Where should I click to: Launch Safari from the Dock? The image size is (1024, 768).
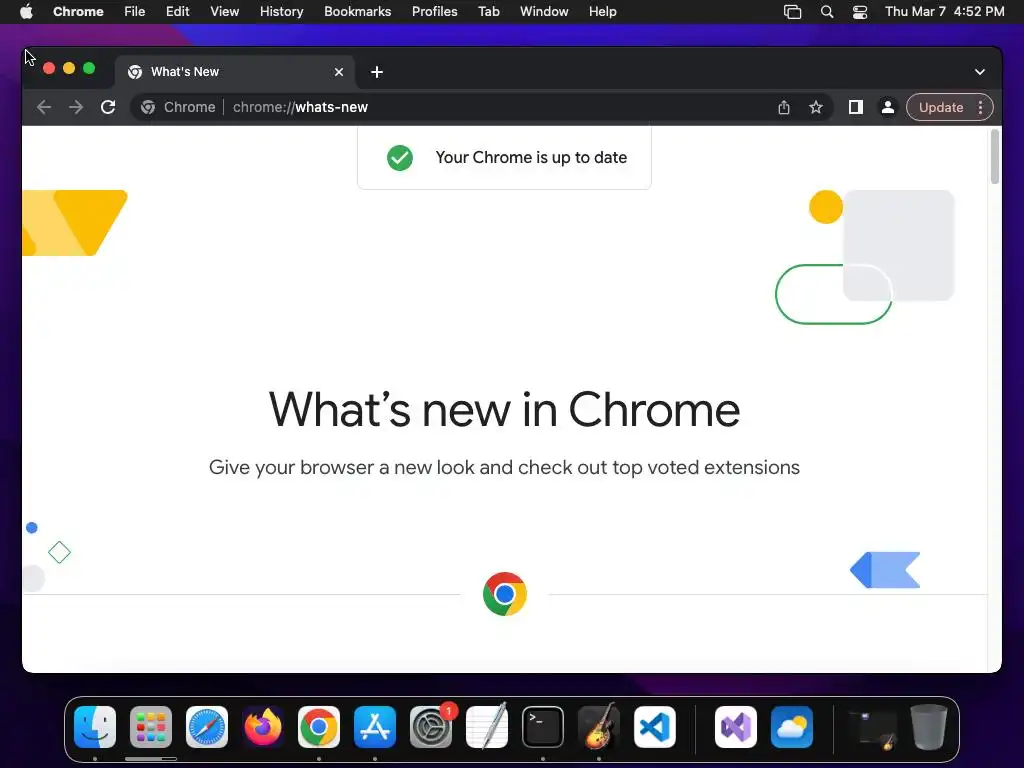207,727
